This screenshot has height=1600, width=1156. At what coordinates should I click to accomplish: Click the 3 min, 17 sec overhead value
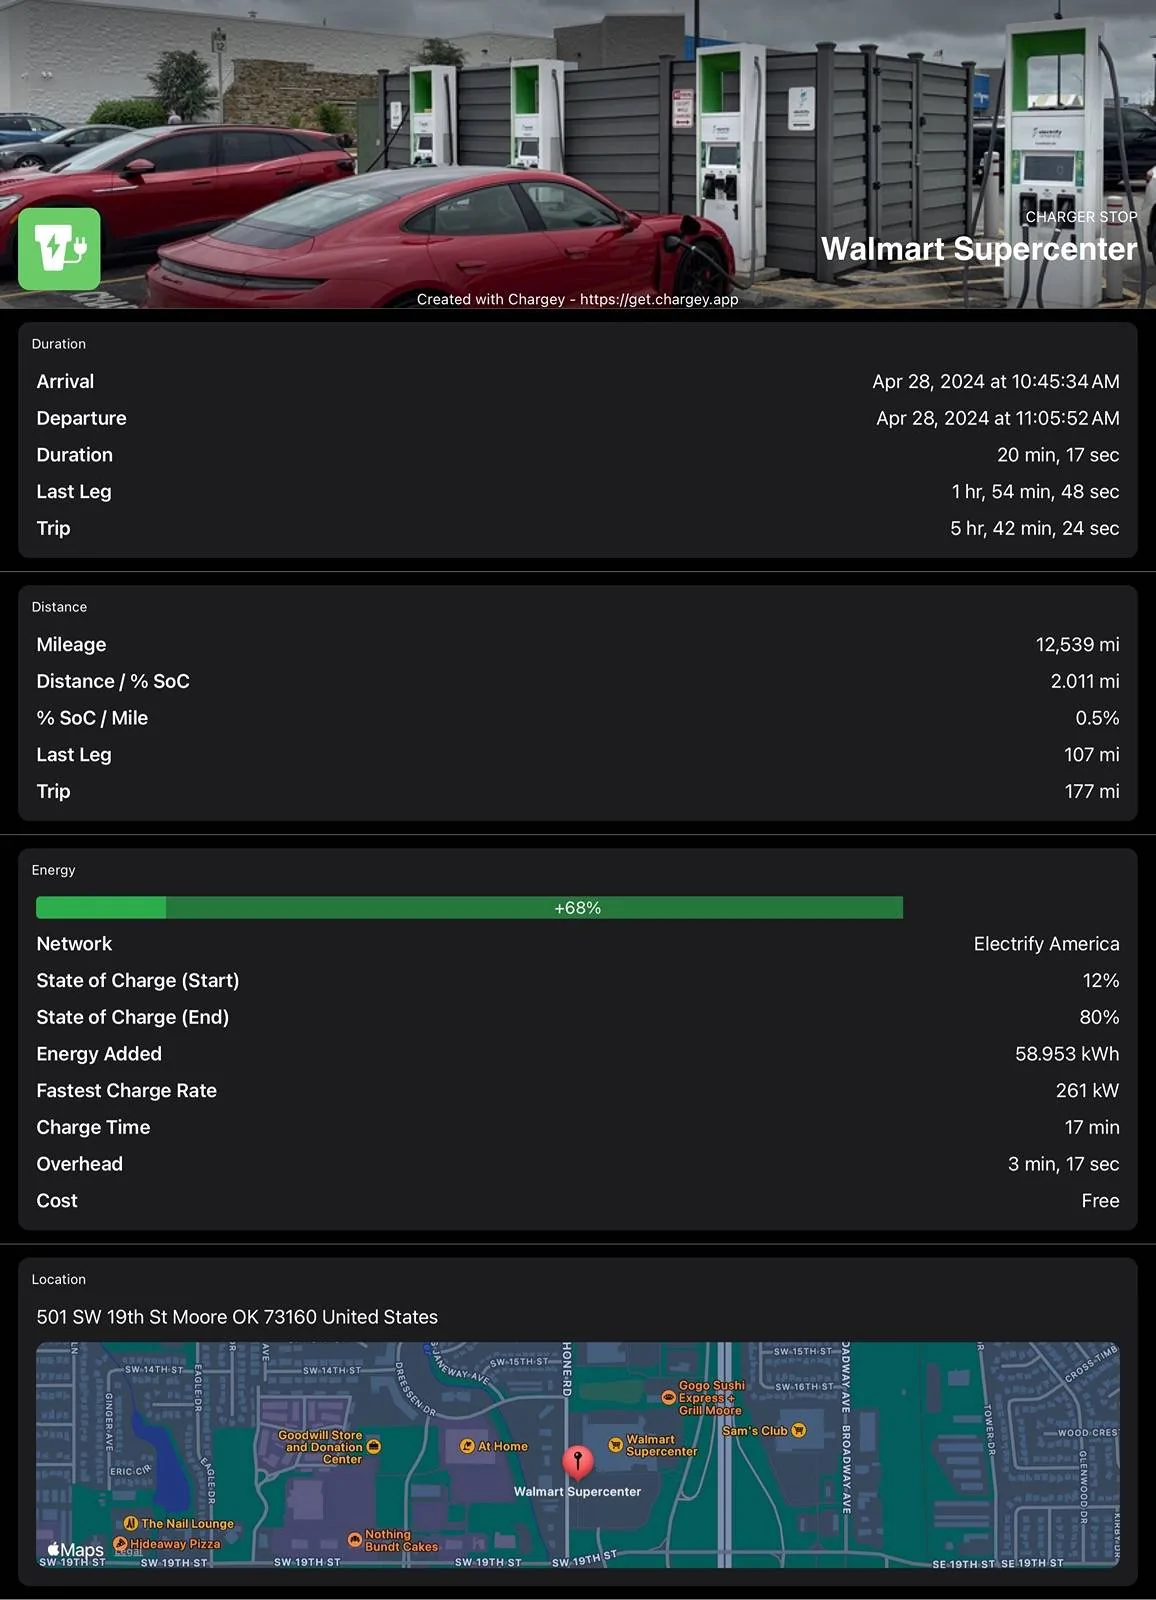click(x=1064, y=1164)
